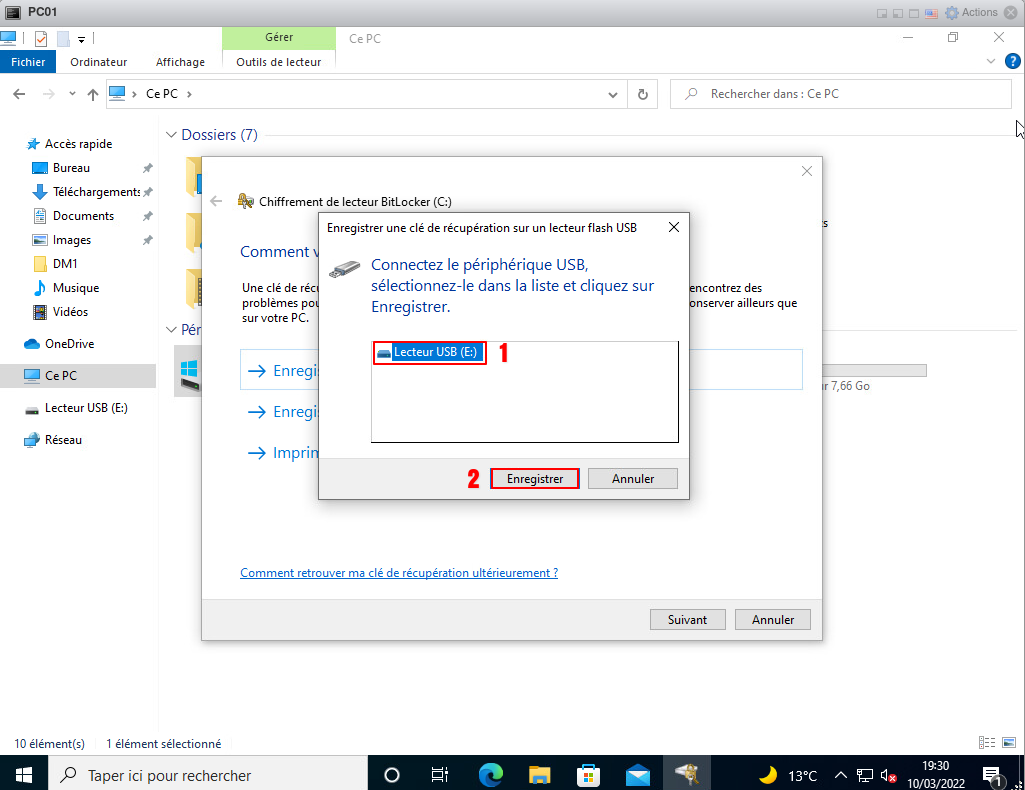Collapse the Dossiers (7) section

tap(171, 135)
